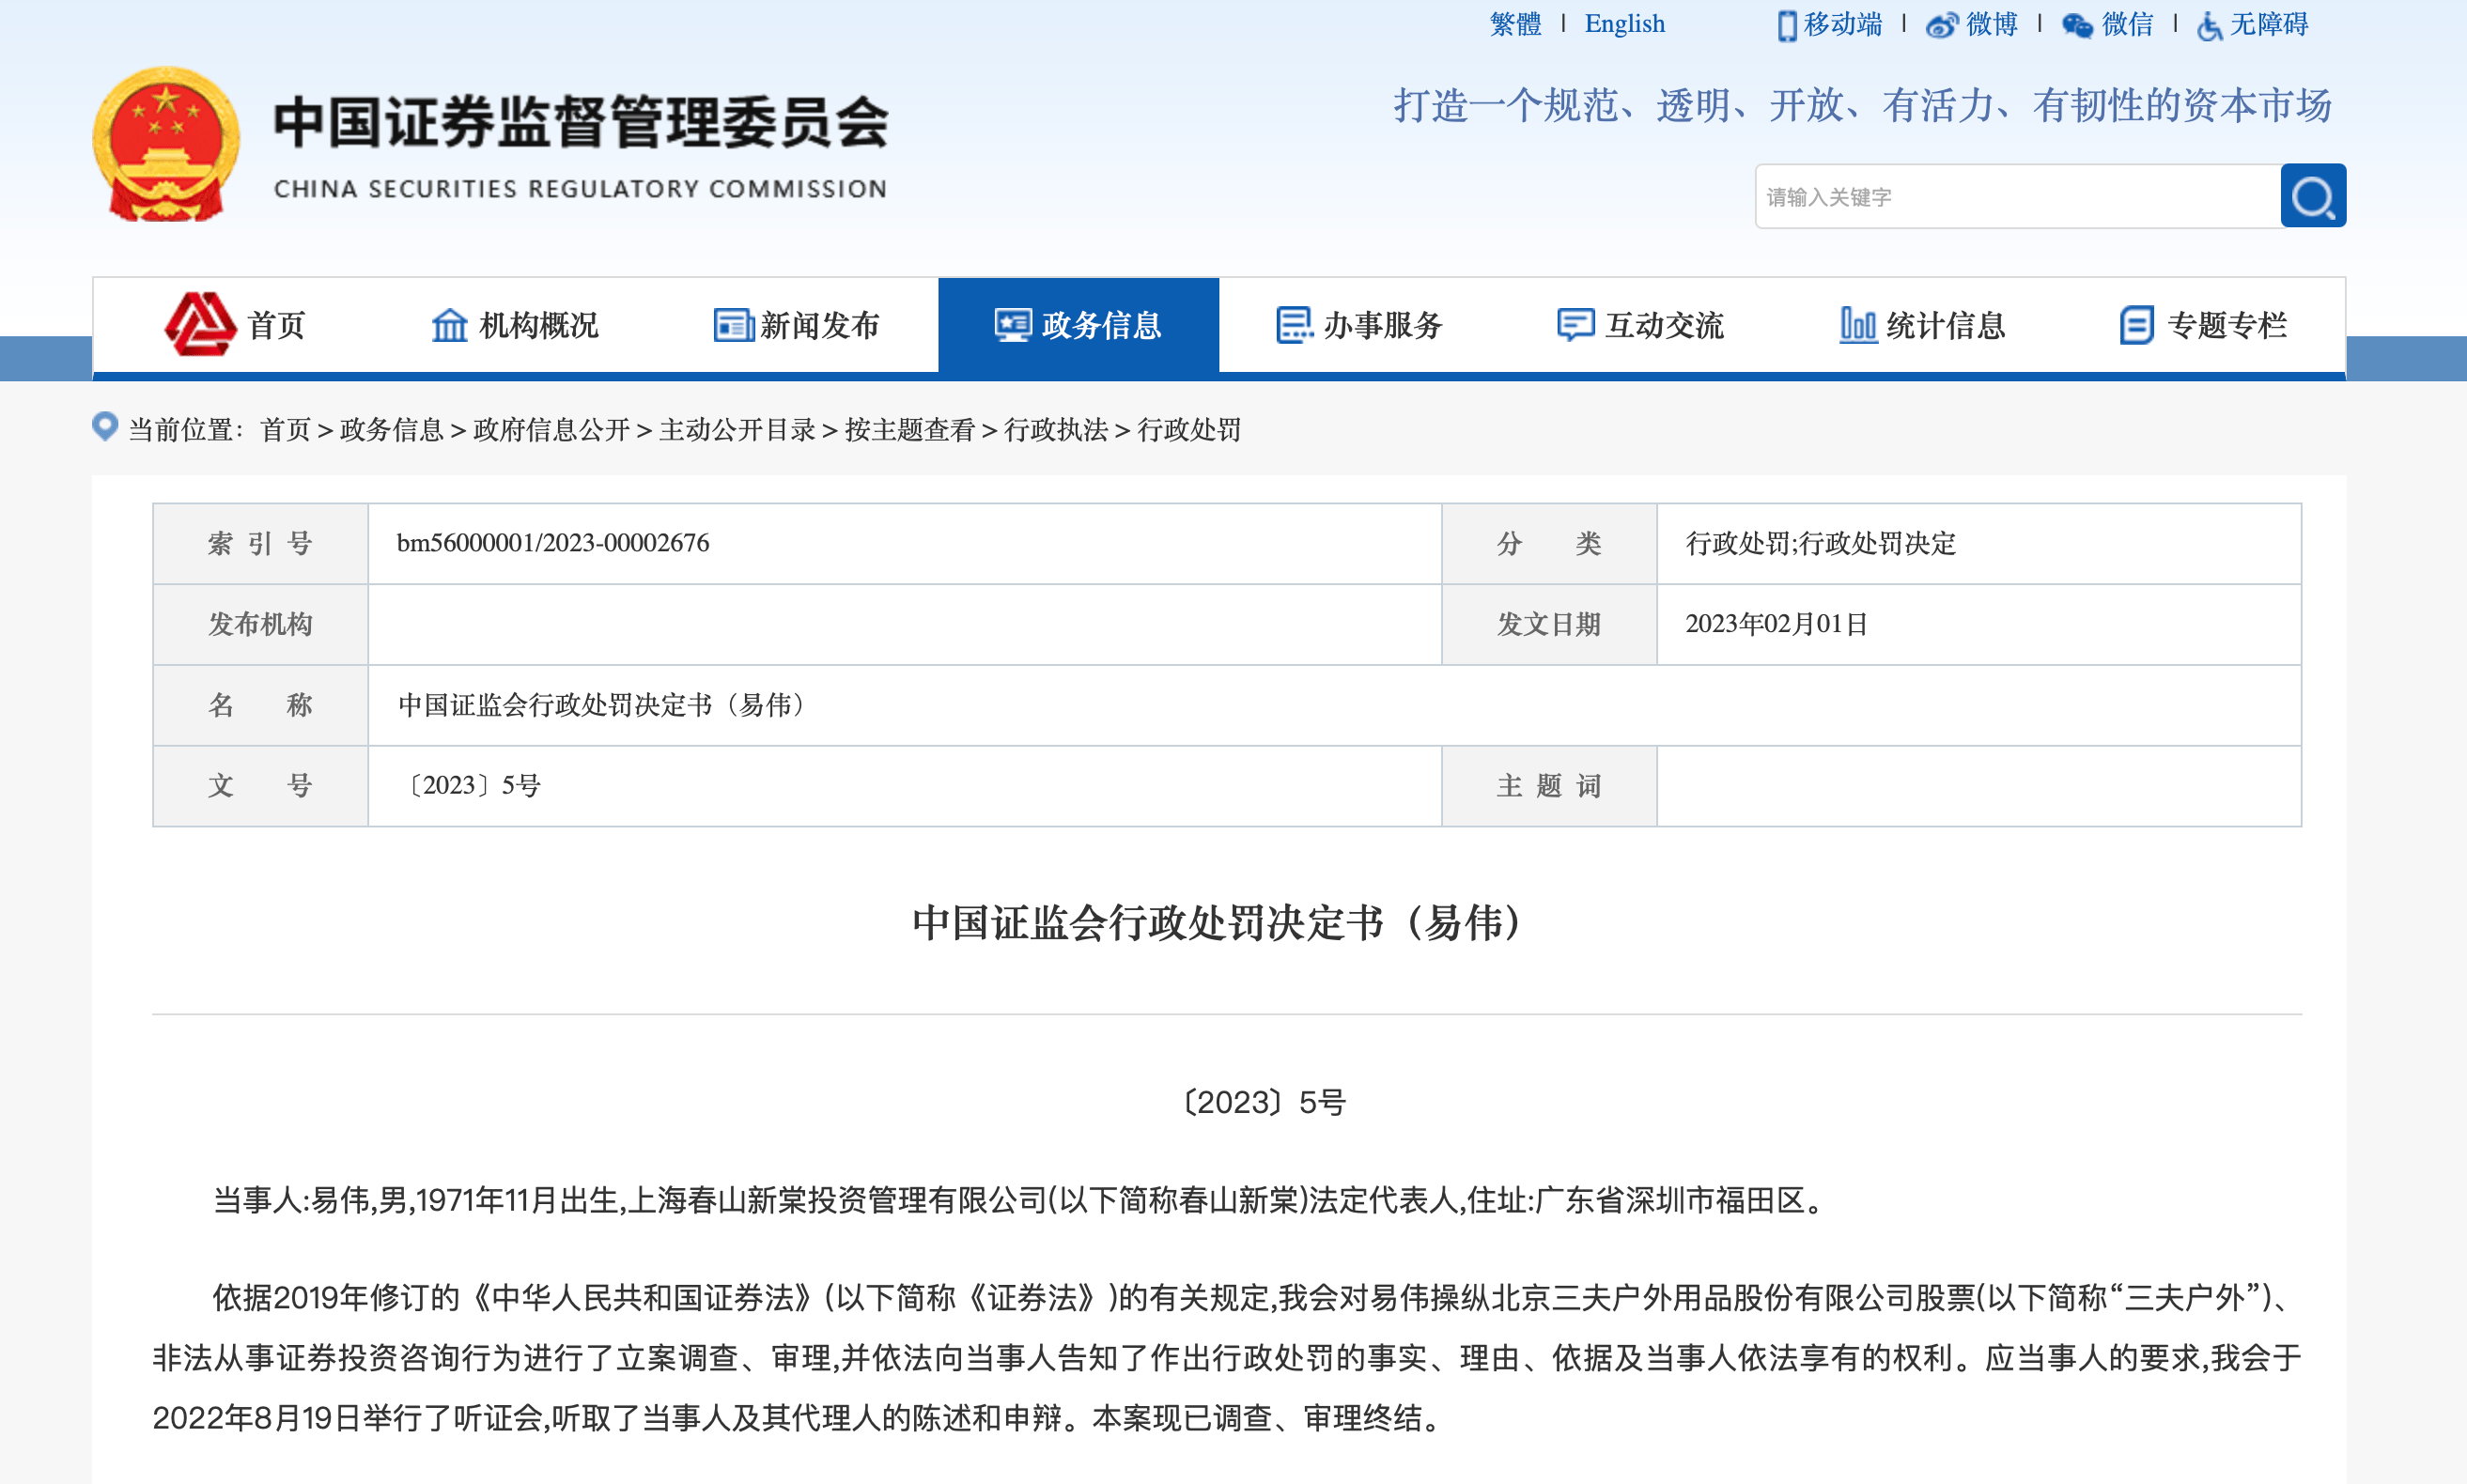Open the 专题专栏 navigation tab
This screenshot has height=1484, width=2467.
tap(2204, 325)
